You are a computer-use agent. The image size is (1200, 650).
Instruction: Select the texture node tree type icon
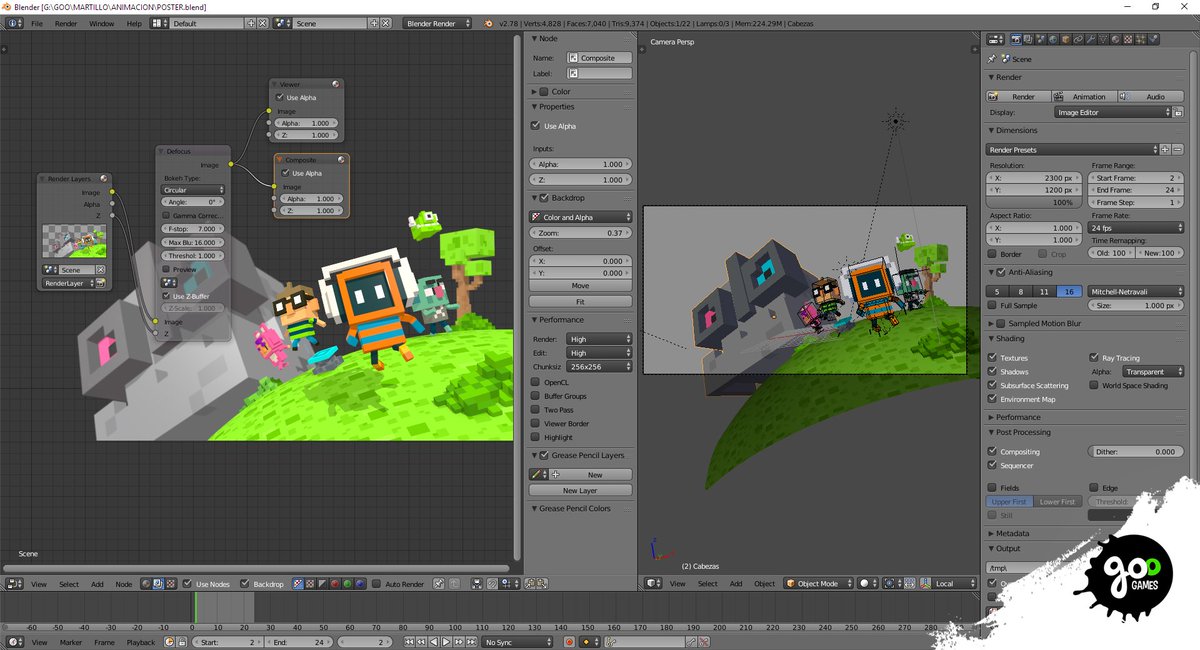click(171, 584)
